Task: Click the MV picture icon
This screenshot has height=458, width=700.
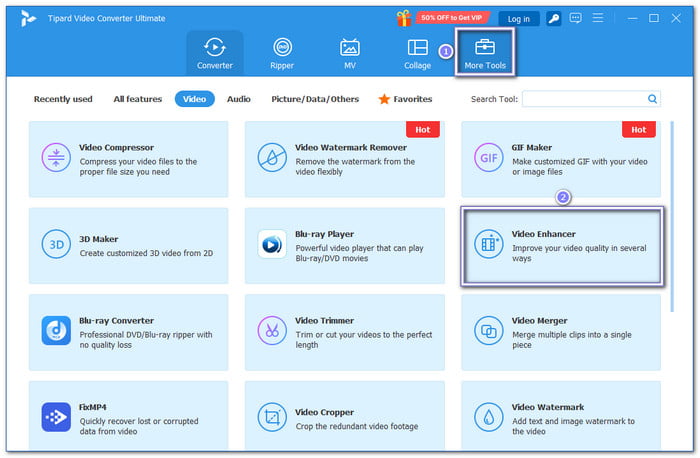Action: coord(350,47)
